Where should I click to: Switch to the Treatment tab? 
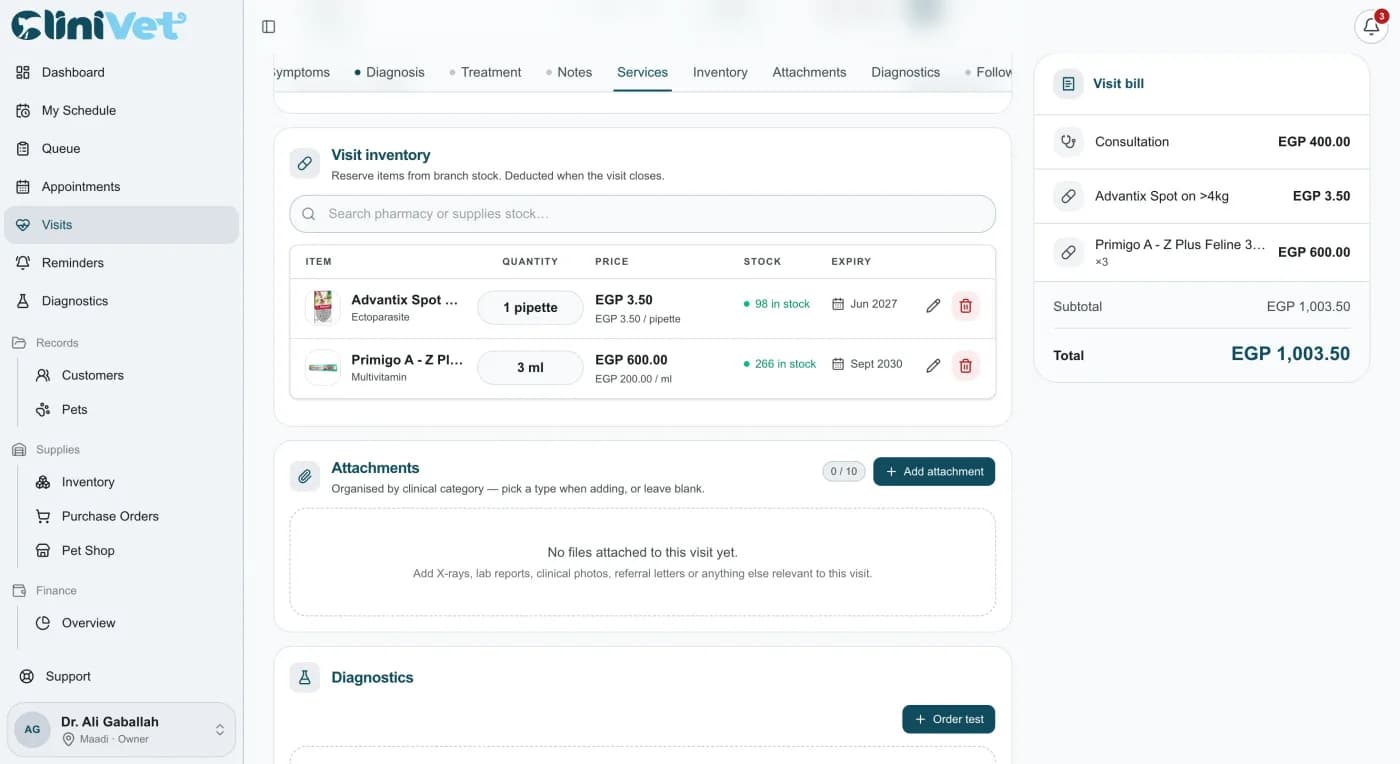(x=485, y=72)
